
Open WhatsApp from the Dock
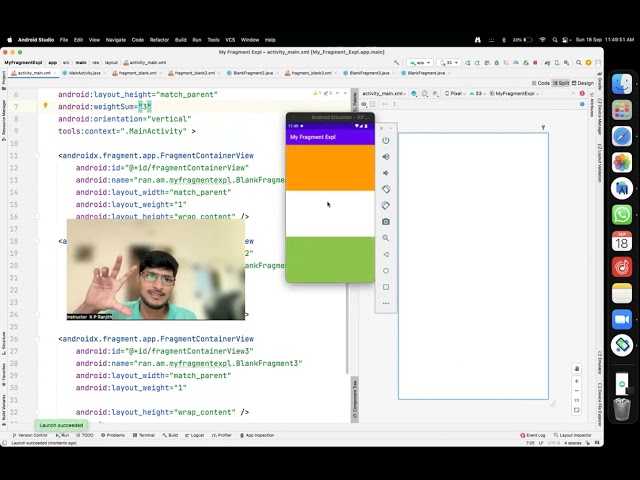tap(622, 215)
